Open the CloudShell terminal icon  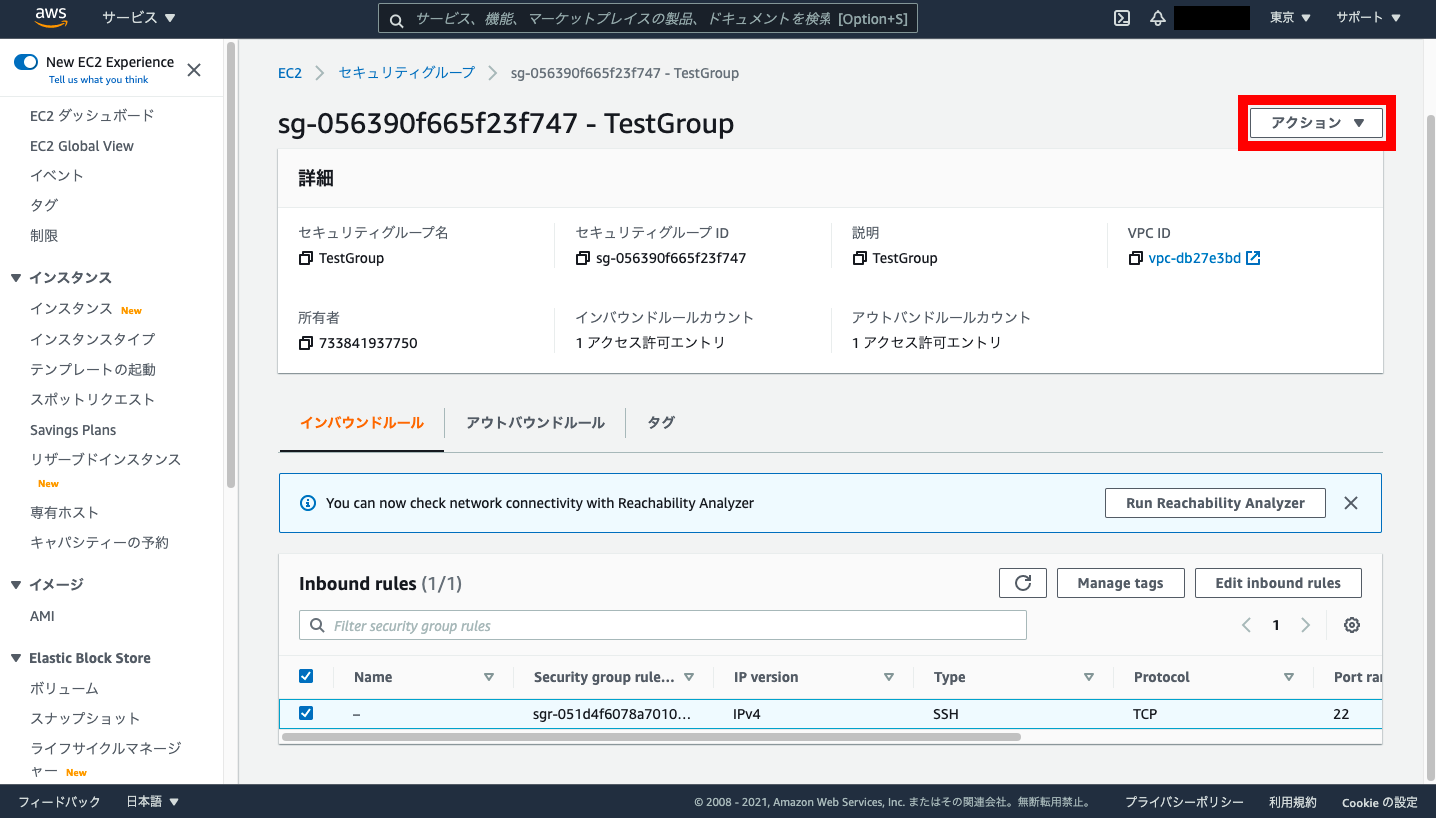[x=1122, y=18]
